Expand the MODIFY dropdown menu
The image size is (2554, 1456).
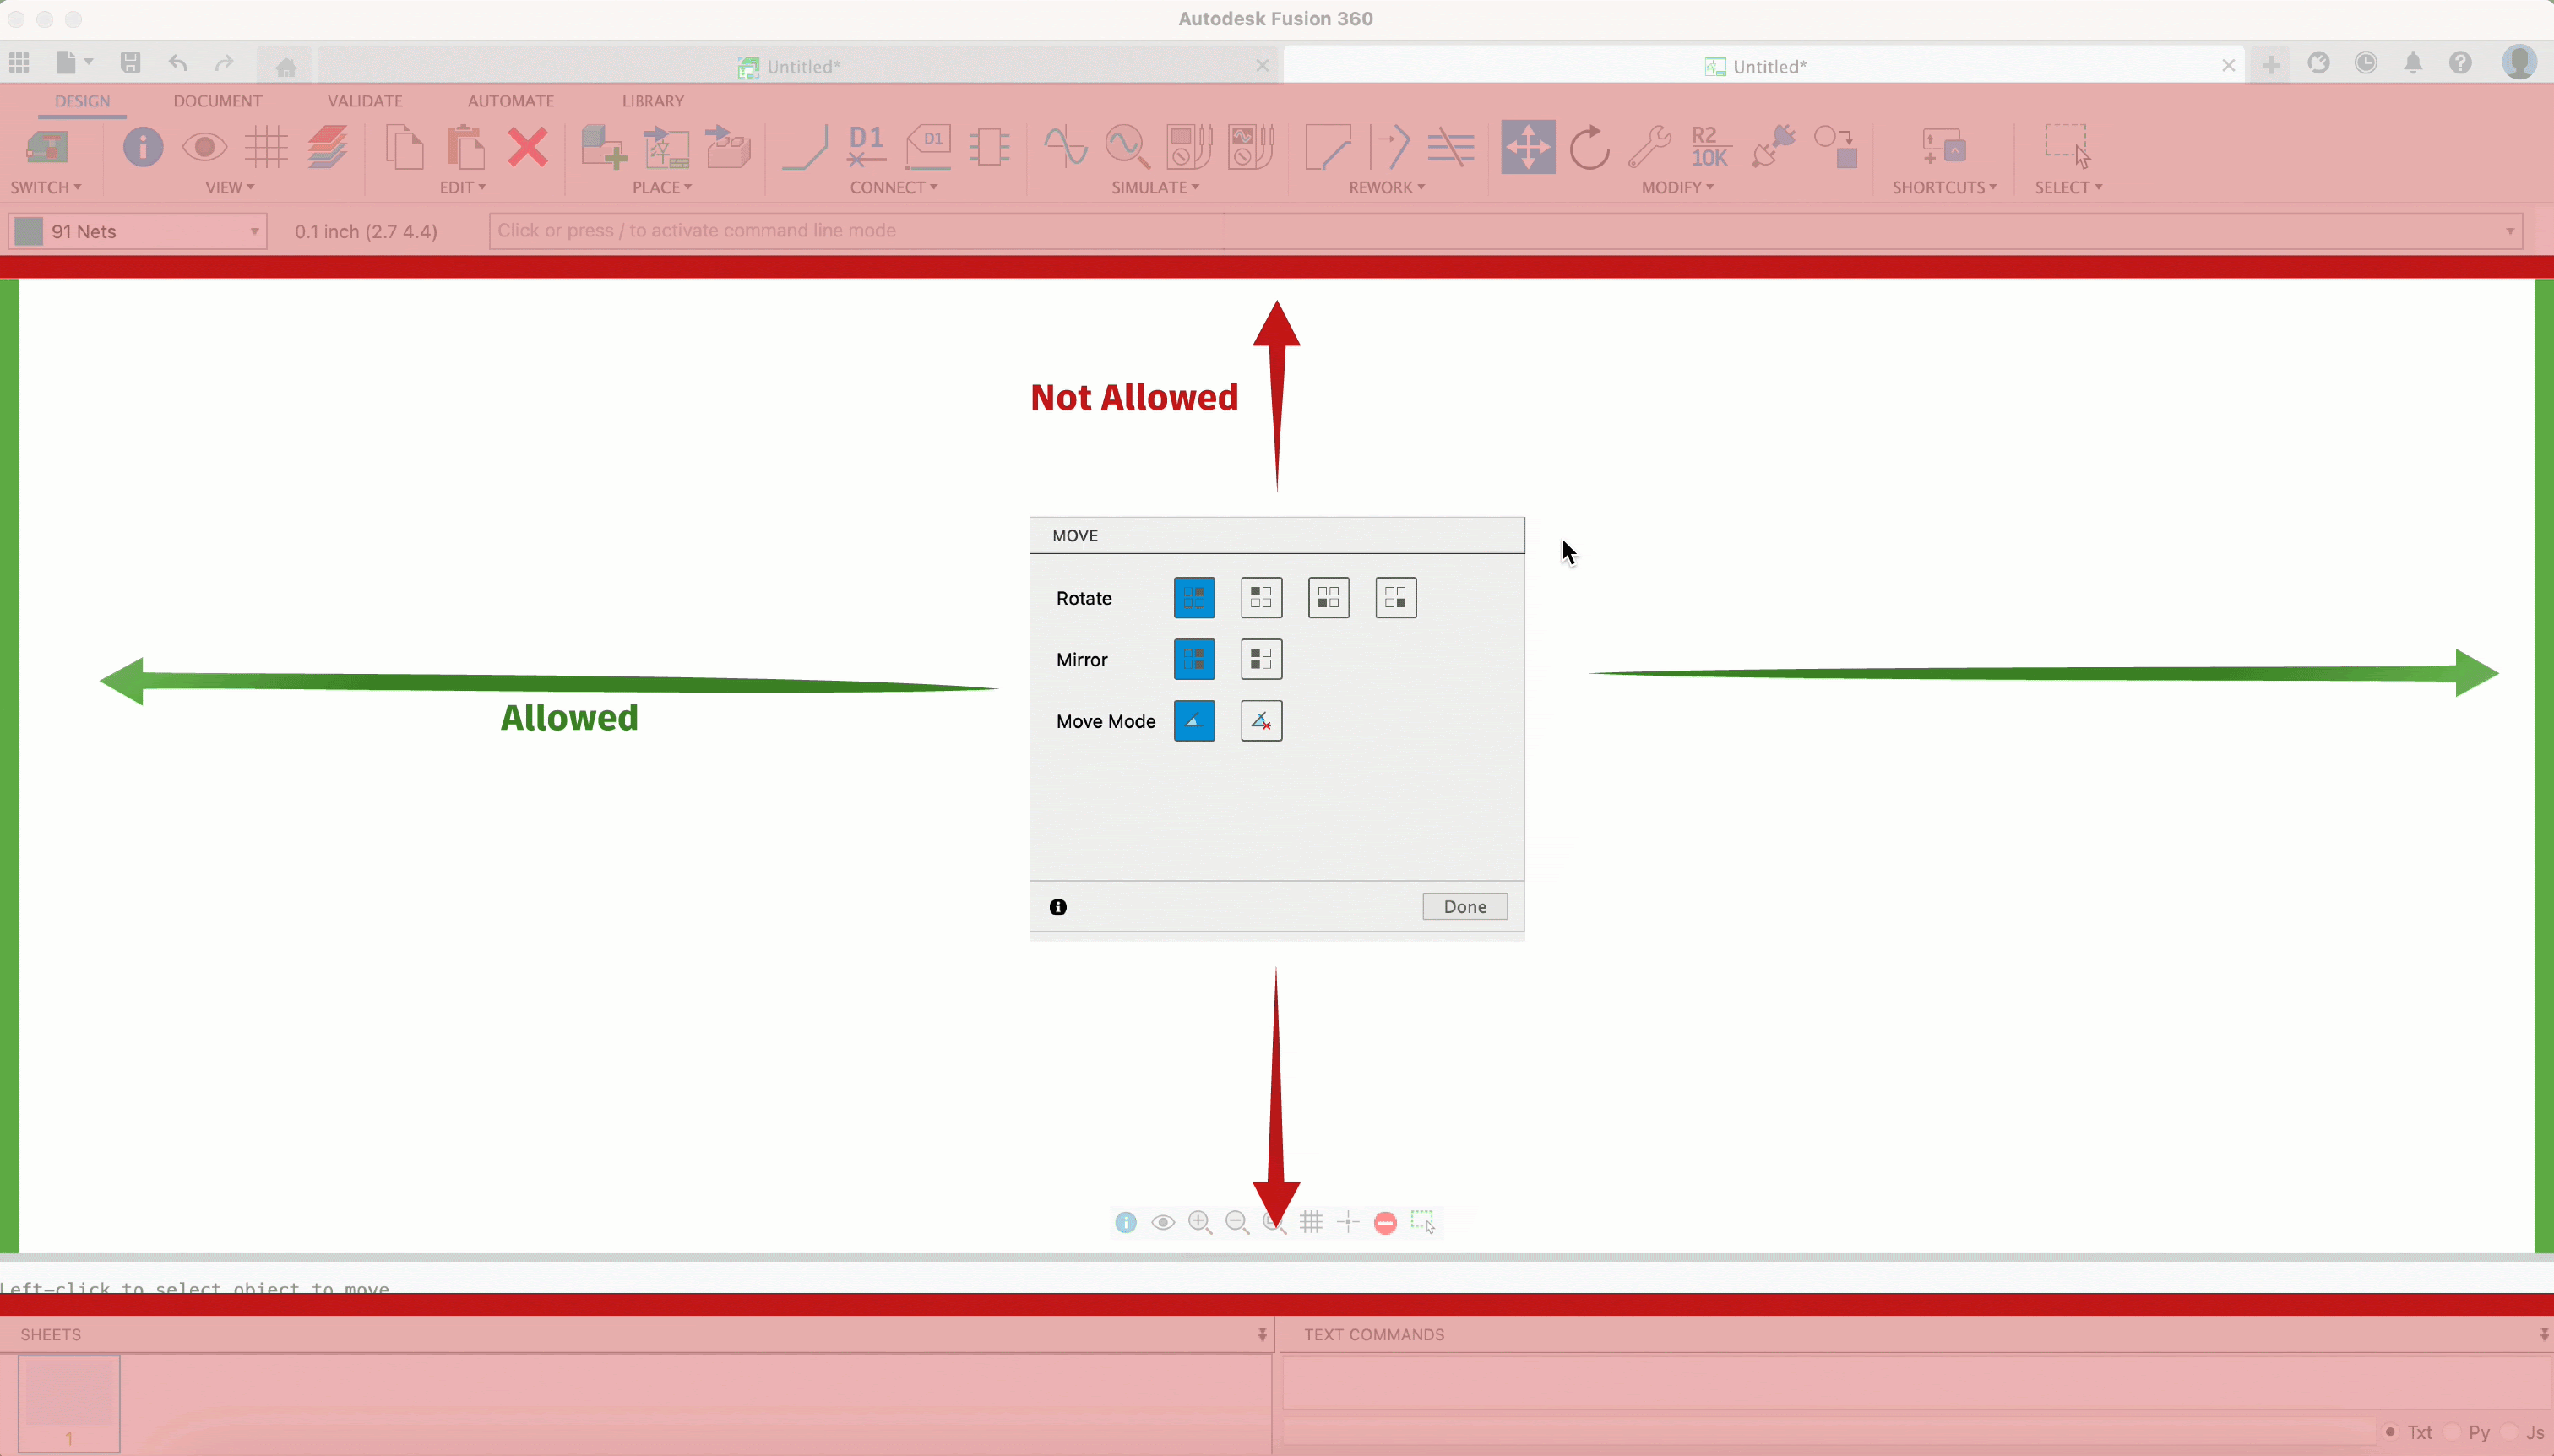pyautogui.click(x=1677, y=187)
